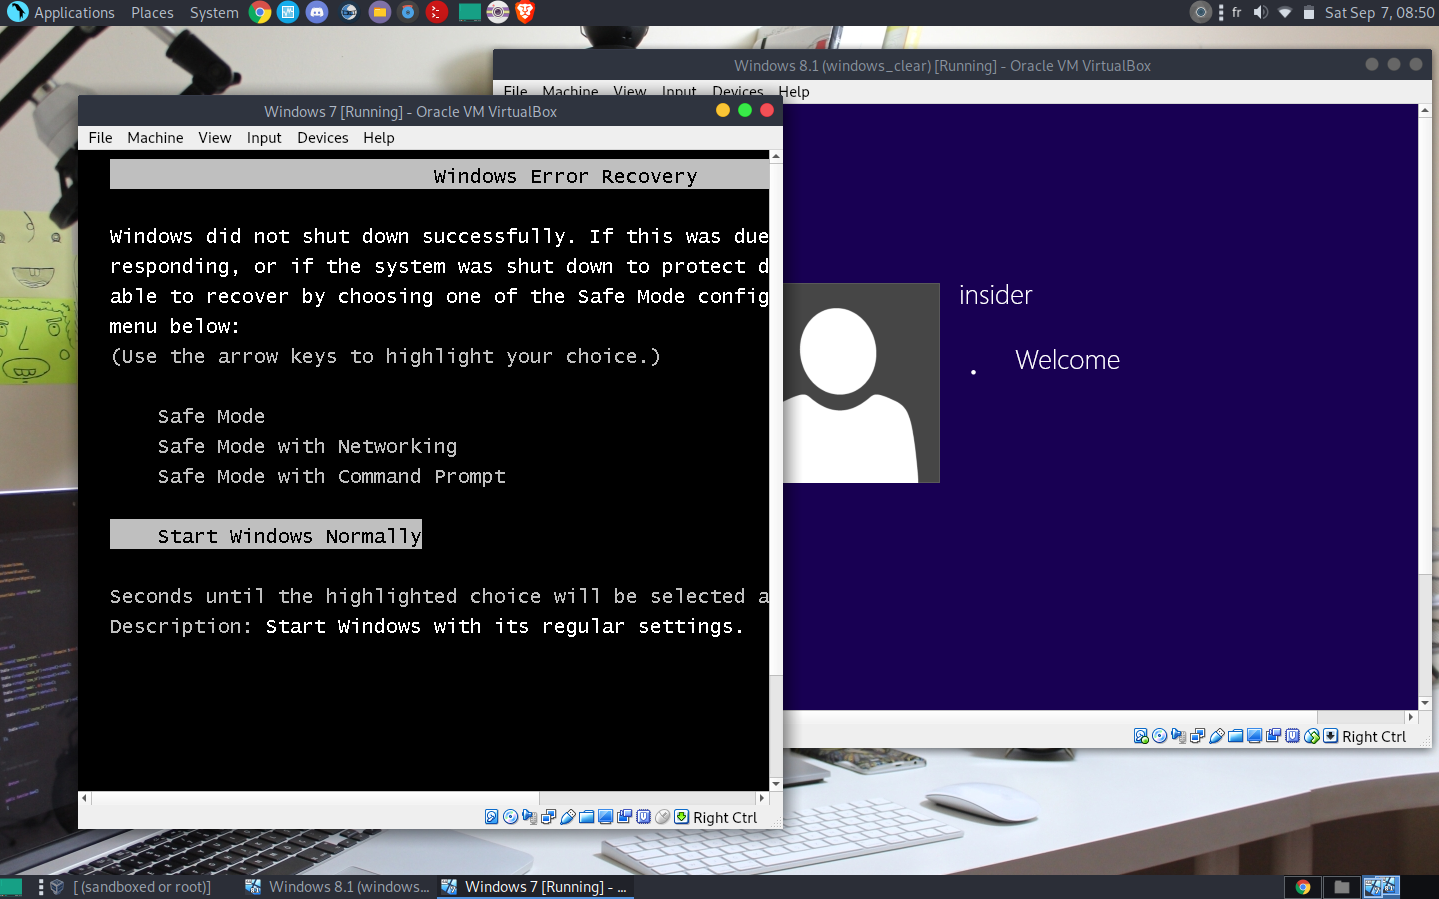Click the mouse integration globe icon in the Windows 8.1 window
The width and height of the screenshot is (1439, 899).
click(1311, 736)
